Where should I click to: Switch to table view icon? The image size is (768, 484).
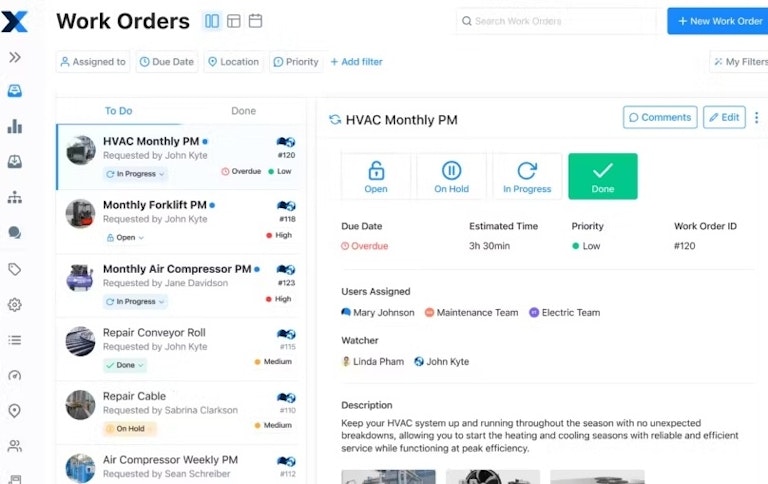[x=234, y=21]
